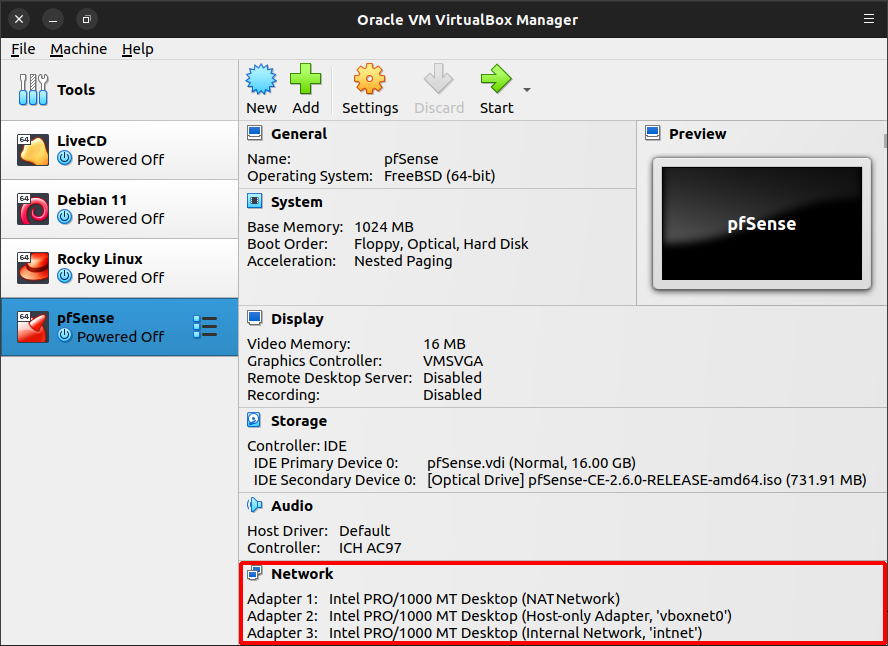Select the Debian 11 virtual machine
888x646 pixels.
[119, 209]
